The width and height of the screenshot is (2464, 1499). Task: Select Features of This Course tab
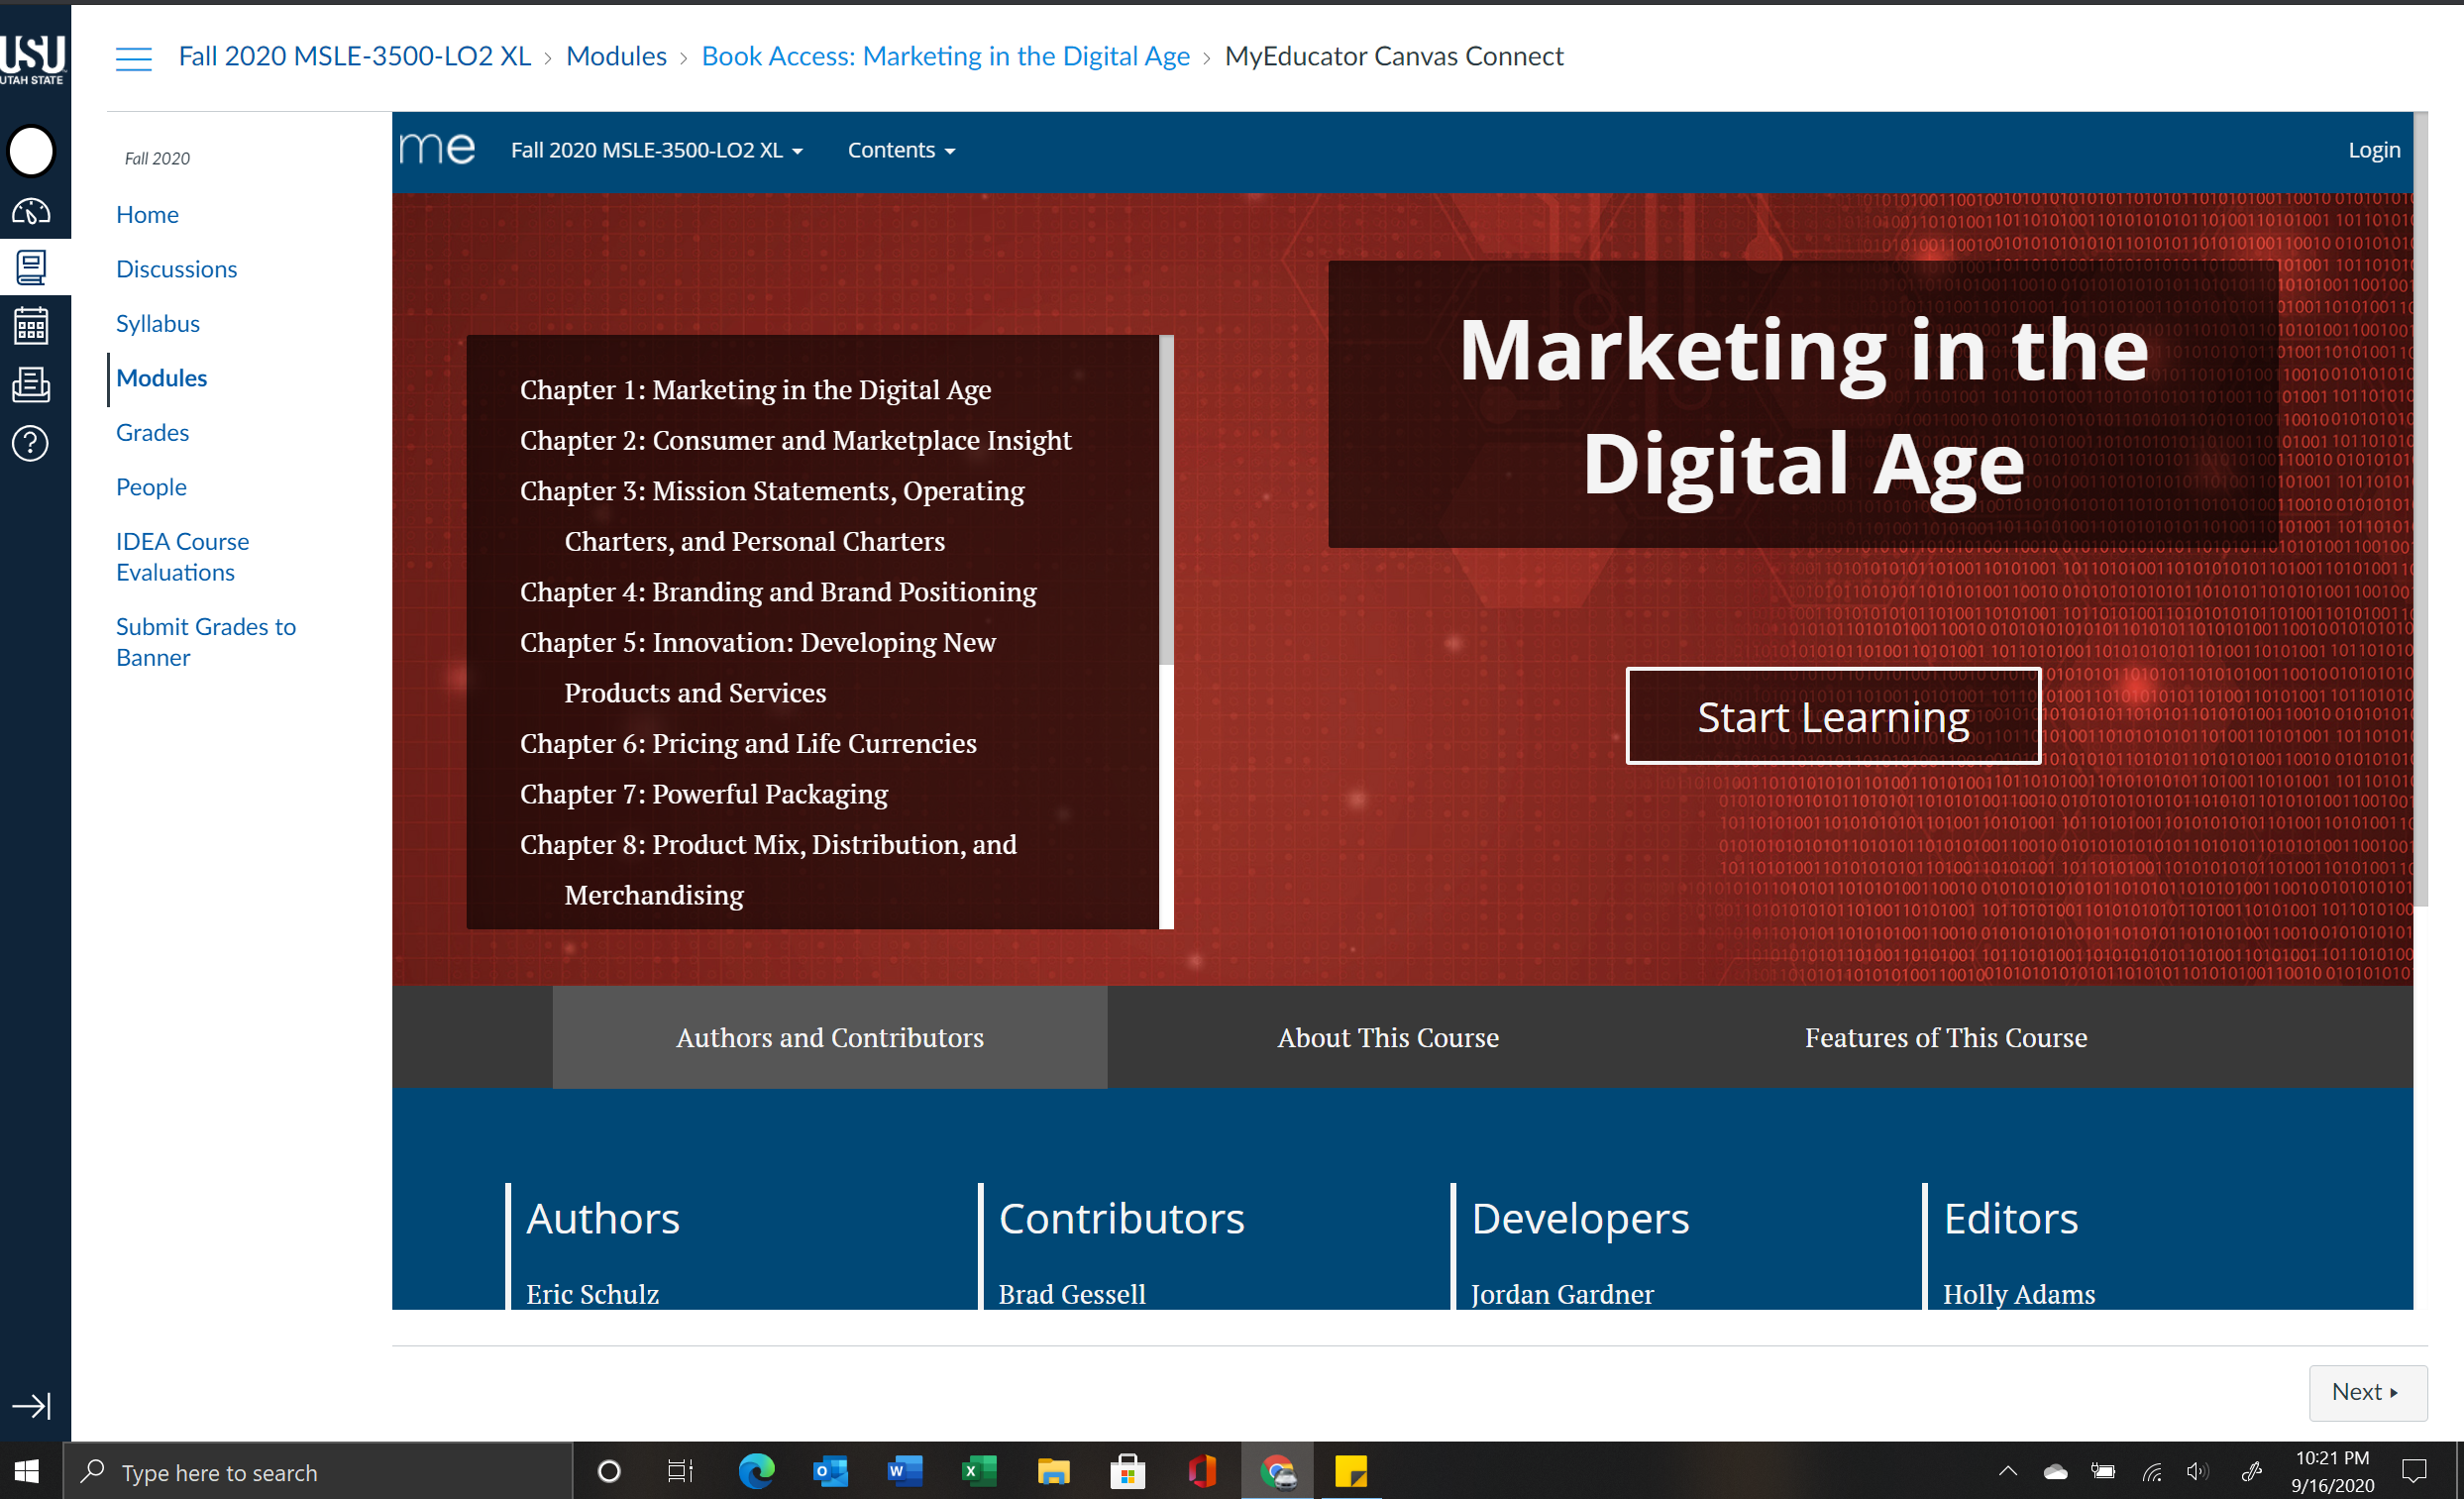click(1945, 1037)
